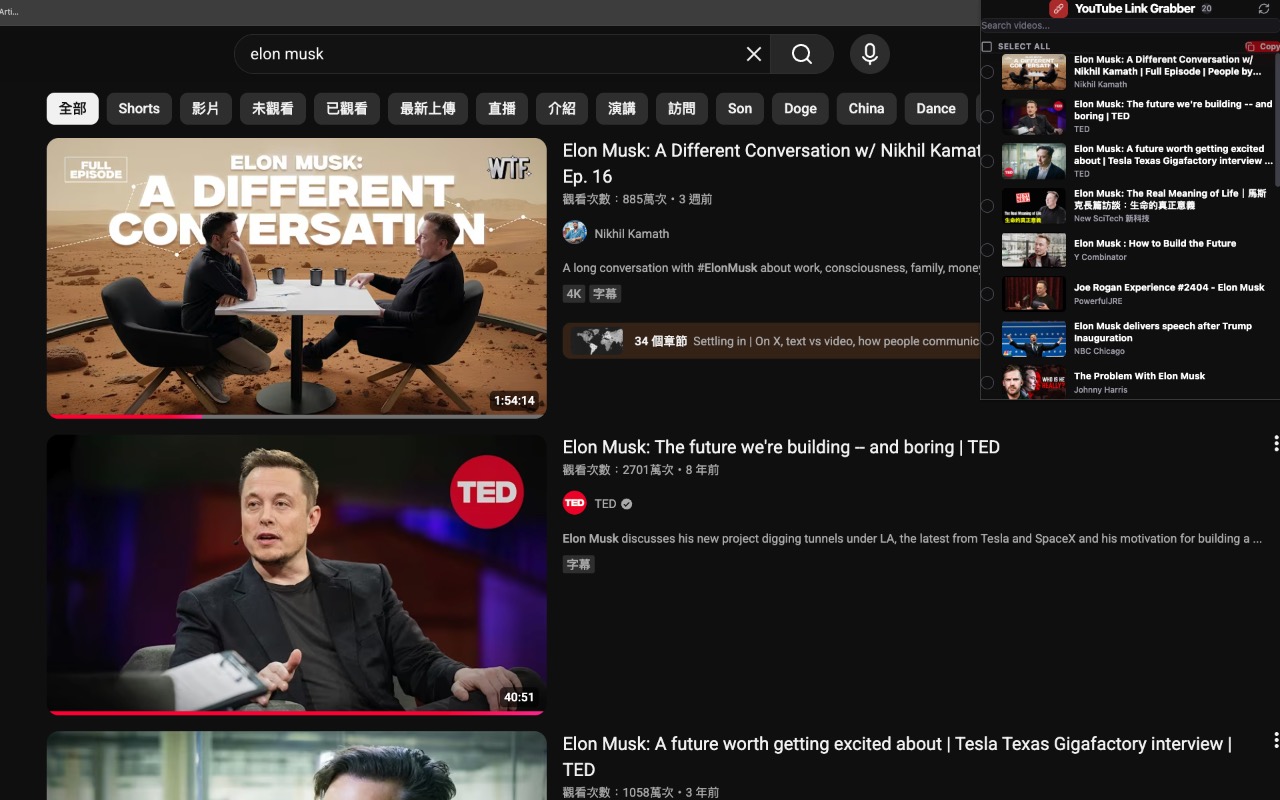The height and width of the screenshot is (800, 1280).
Task: Open the Joe Rogan Experience thumbnail in Link Grabber
Action: [x=1033, y=293]
